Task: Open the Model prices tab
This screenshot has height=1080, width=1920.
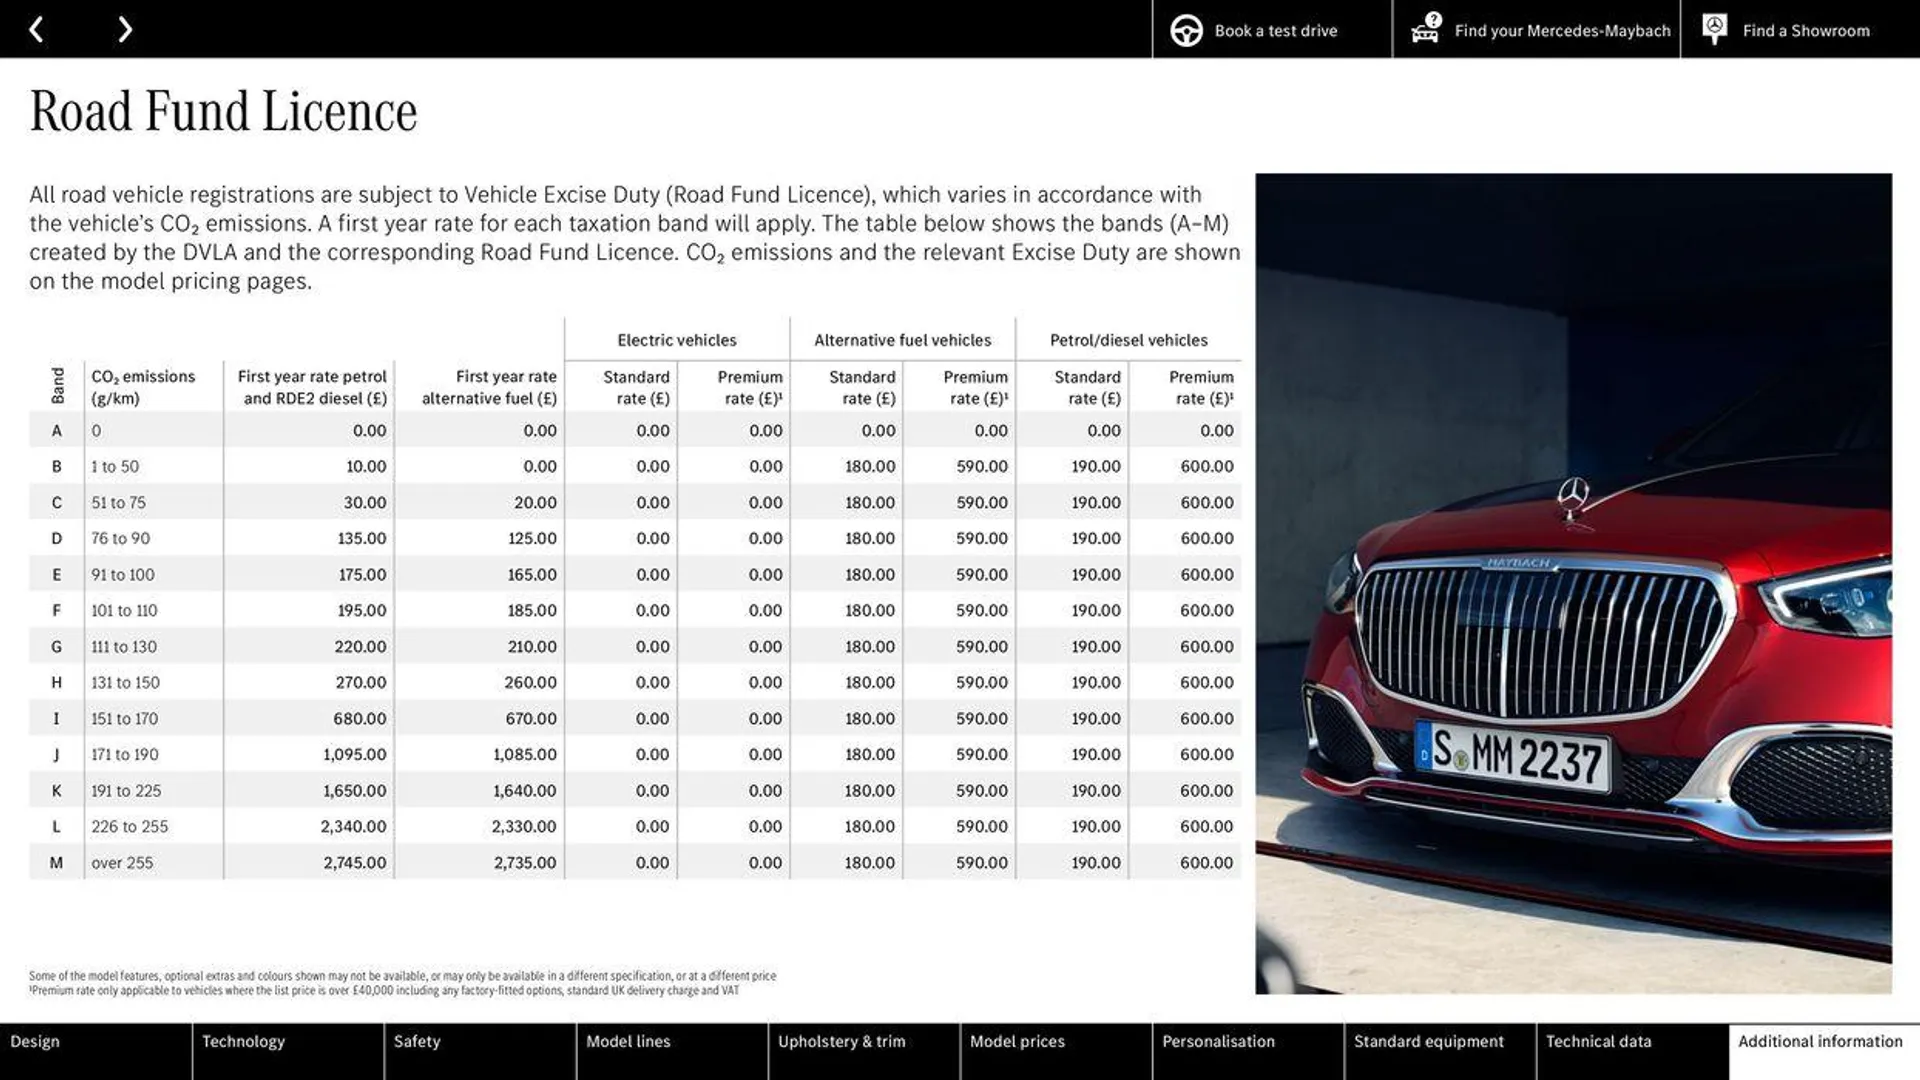Action: 1055,1051
